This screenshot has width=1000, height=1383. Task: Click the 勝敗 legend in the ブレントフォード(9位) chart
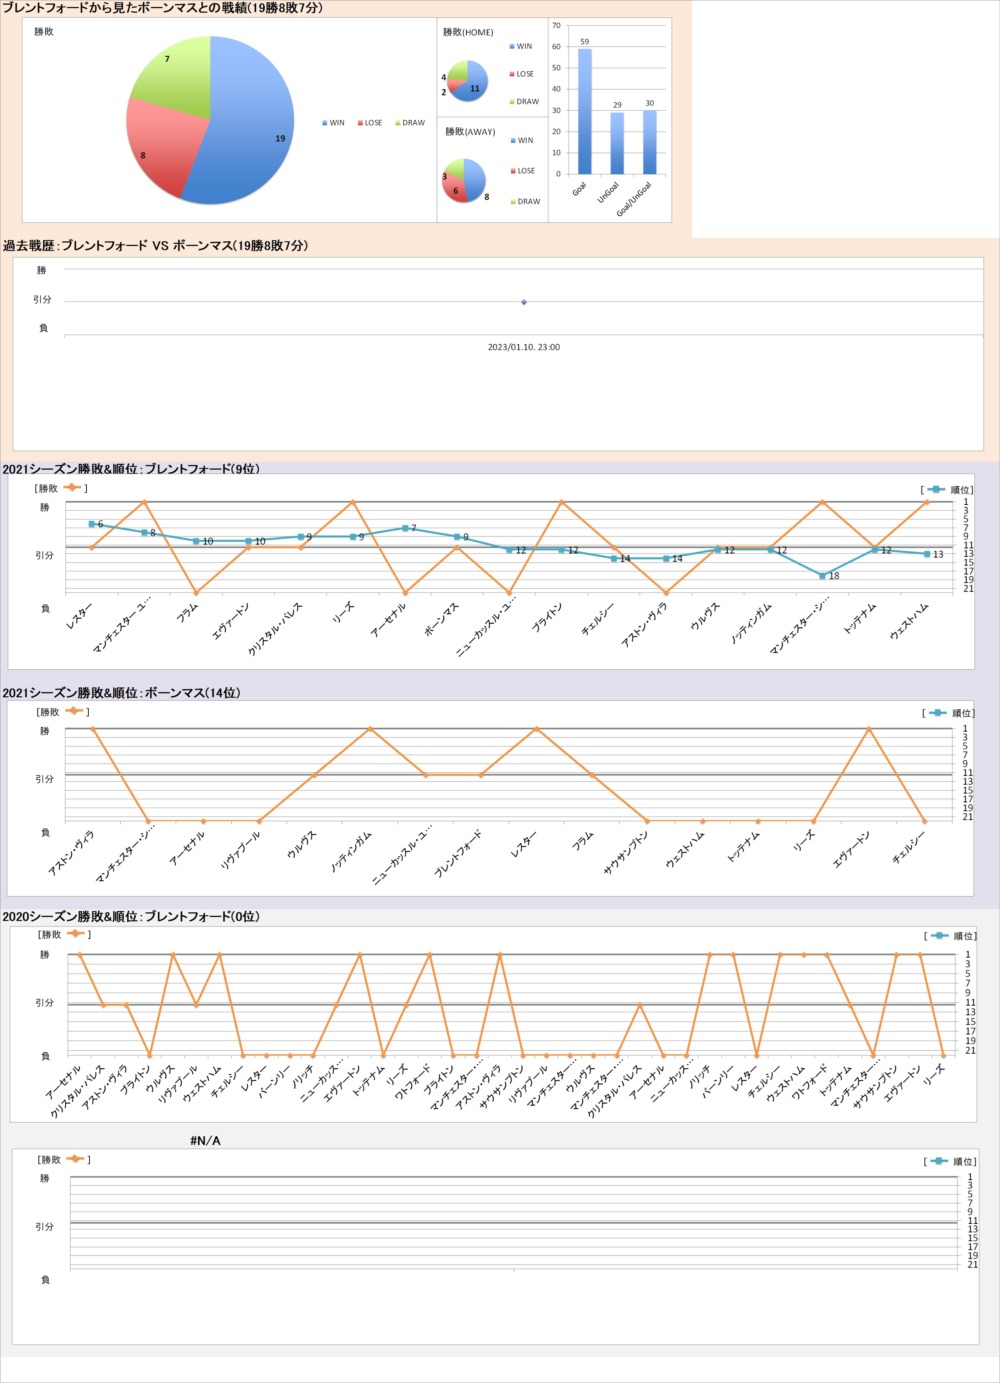(61, 488)
